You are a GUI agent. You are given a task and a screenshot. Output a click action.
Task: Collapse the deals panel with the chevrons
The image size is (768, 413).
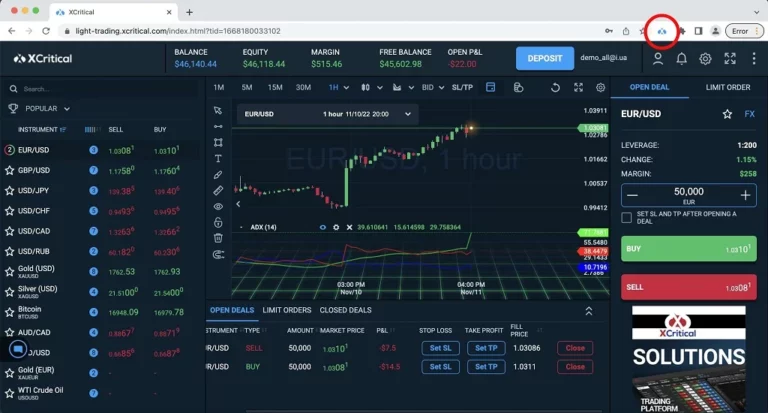tap(589, 311)
